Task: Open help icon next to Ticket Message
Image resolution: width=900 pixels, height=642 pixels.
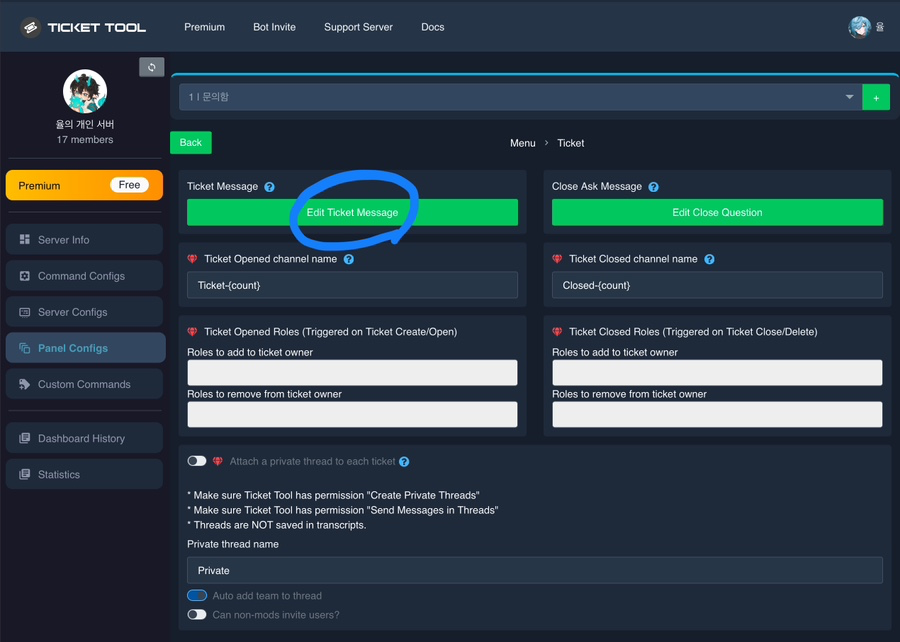Action: point(269,187)
